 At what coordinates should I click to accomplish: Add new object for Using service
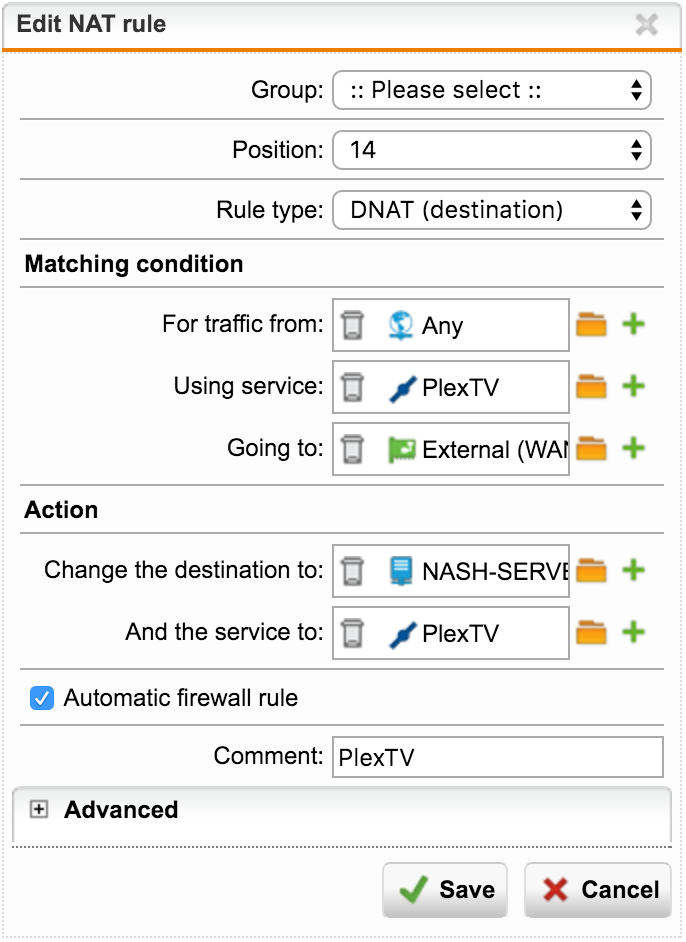click(633, 386)
